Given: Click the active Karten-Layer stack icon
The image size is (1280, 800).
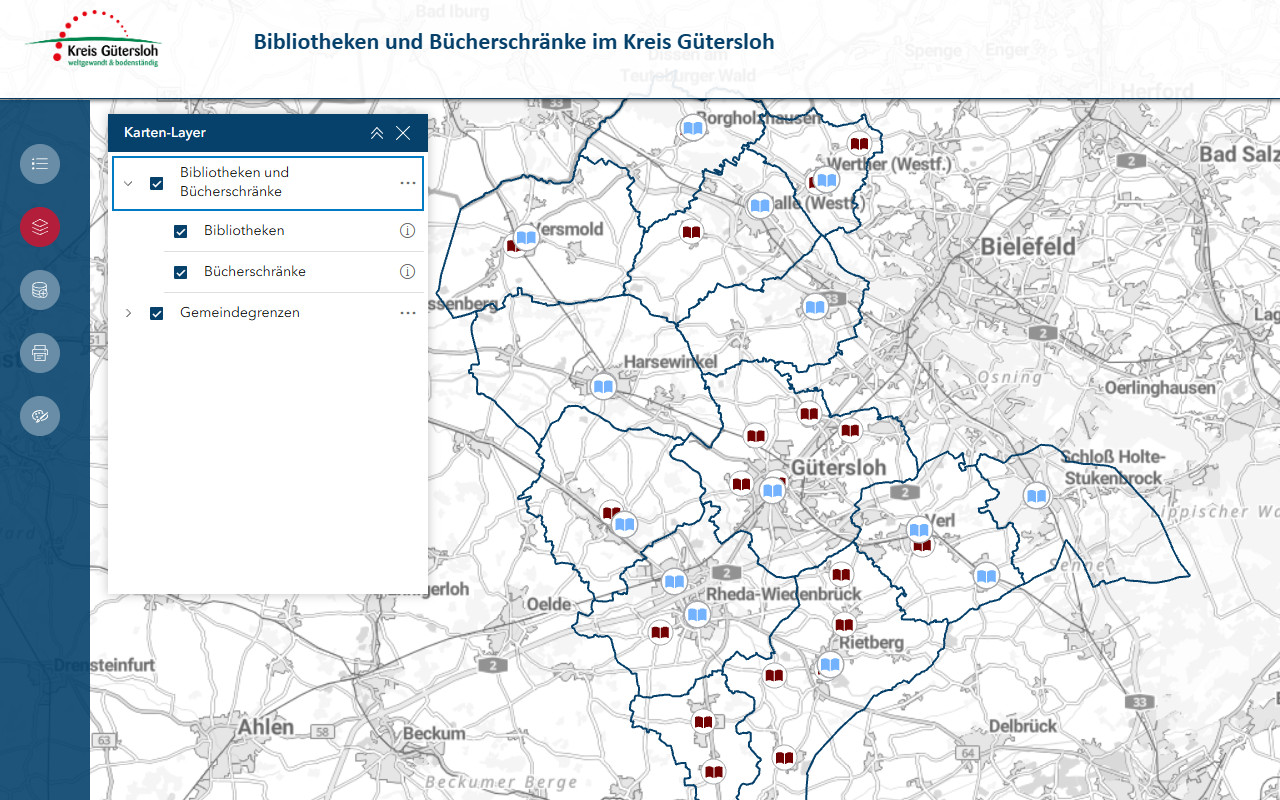Looking at the screenshot, I should click(40, 227).
